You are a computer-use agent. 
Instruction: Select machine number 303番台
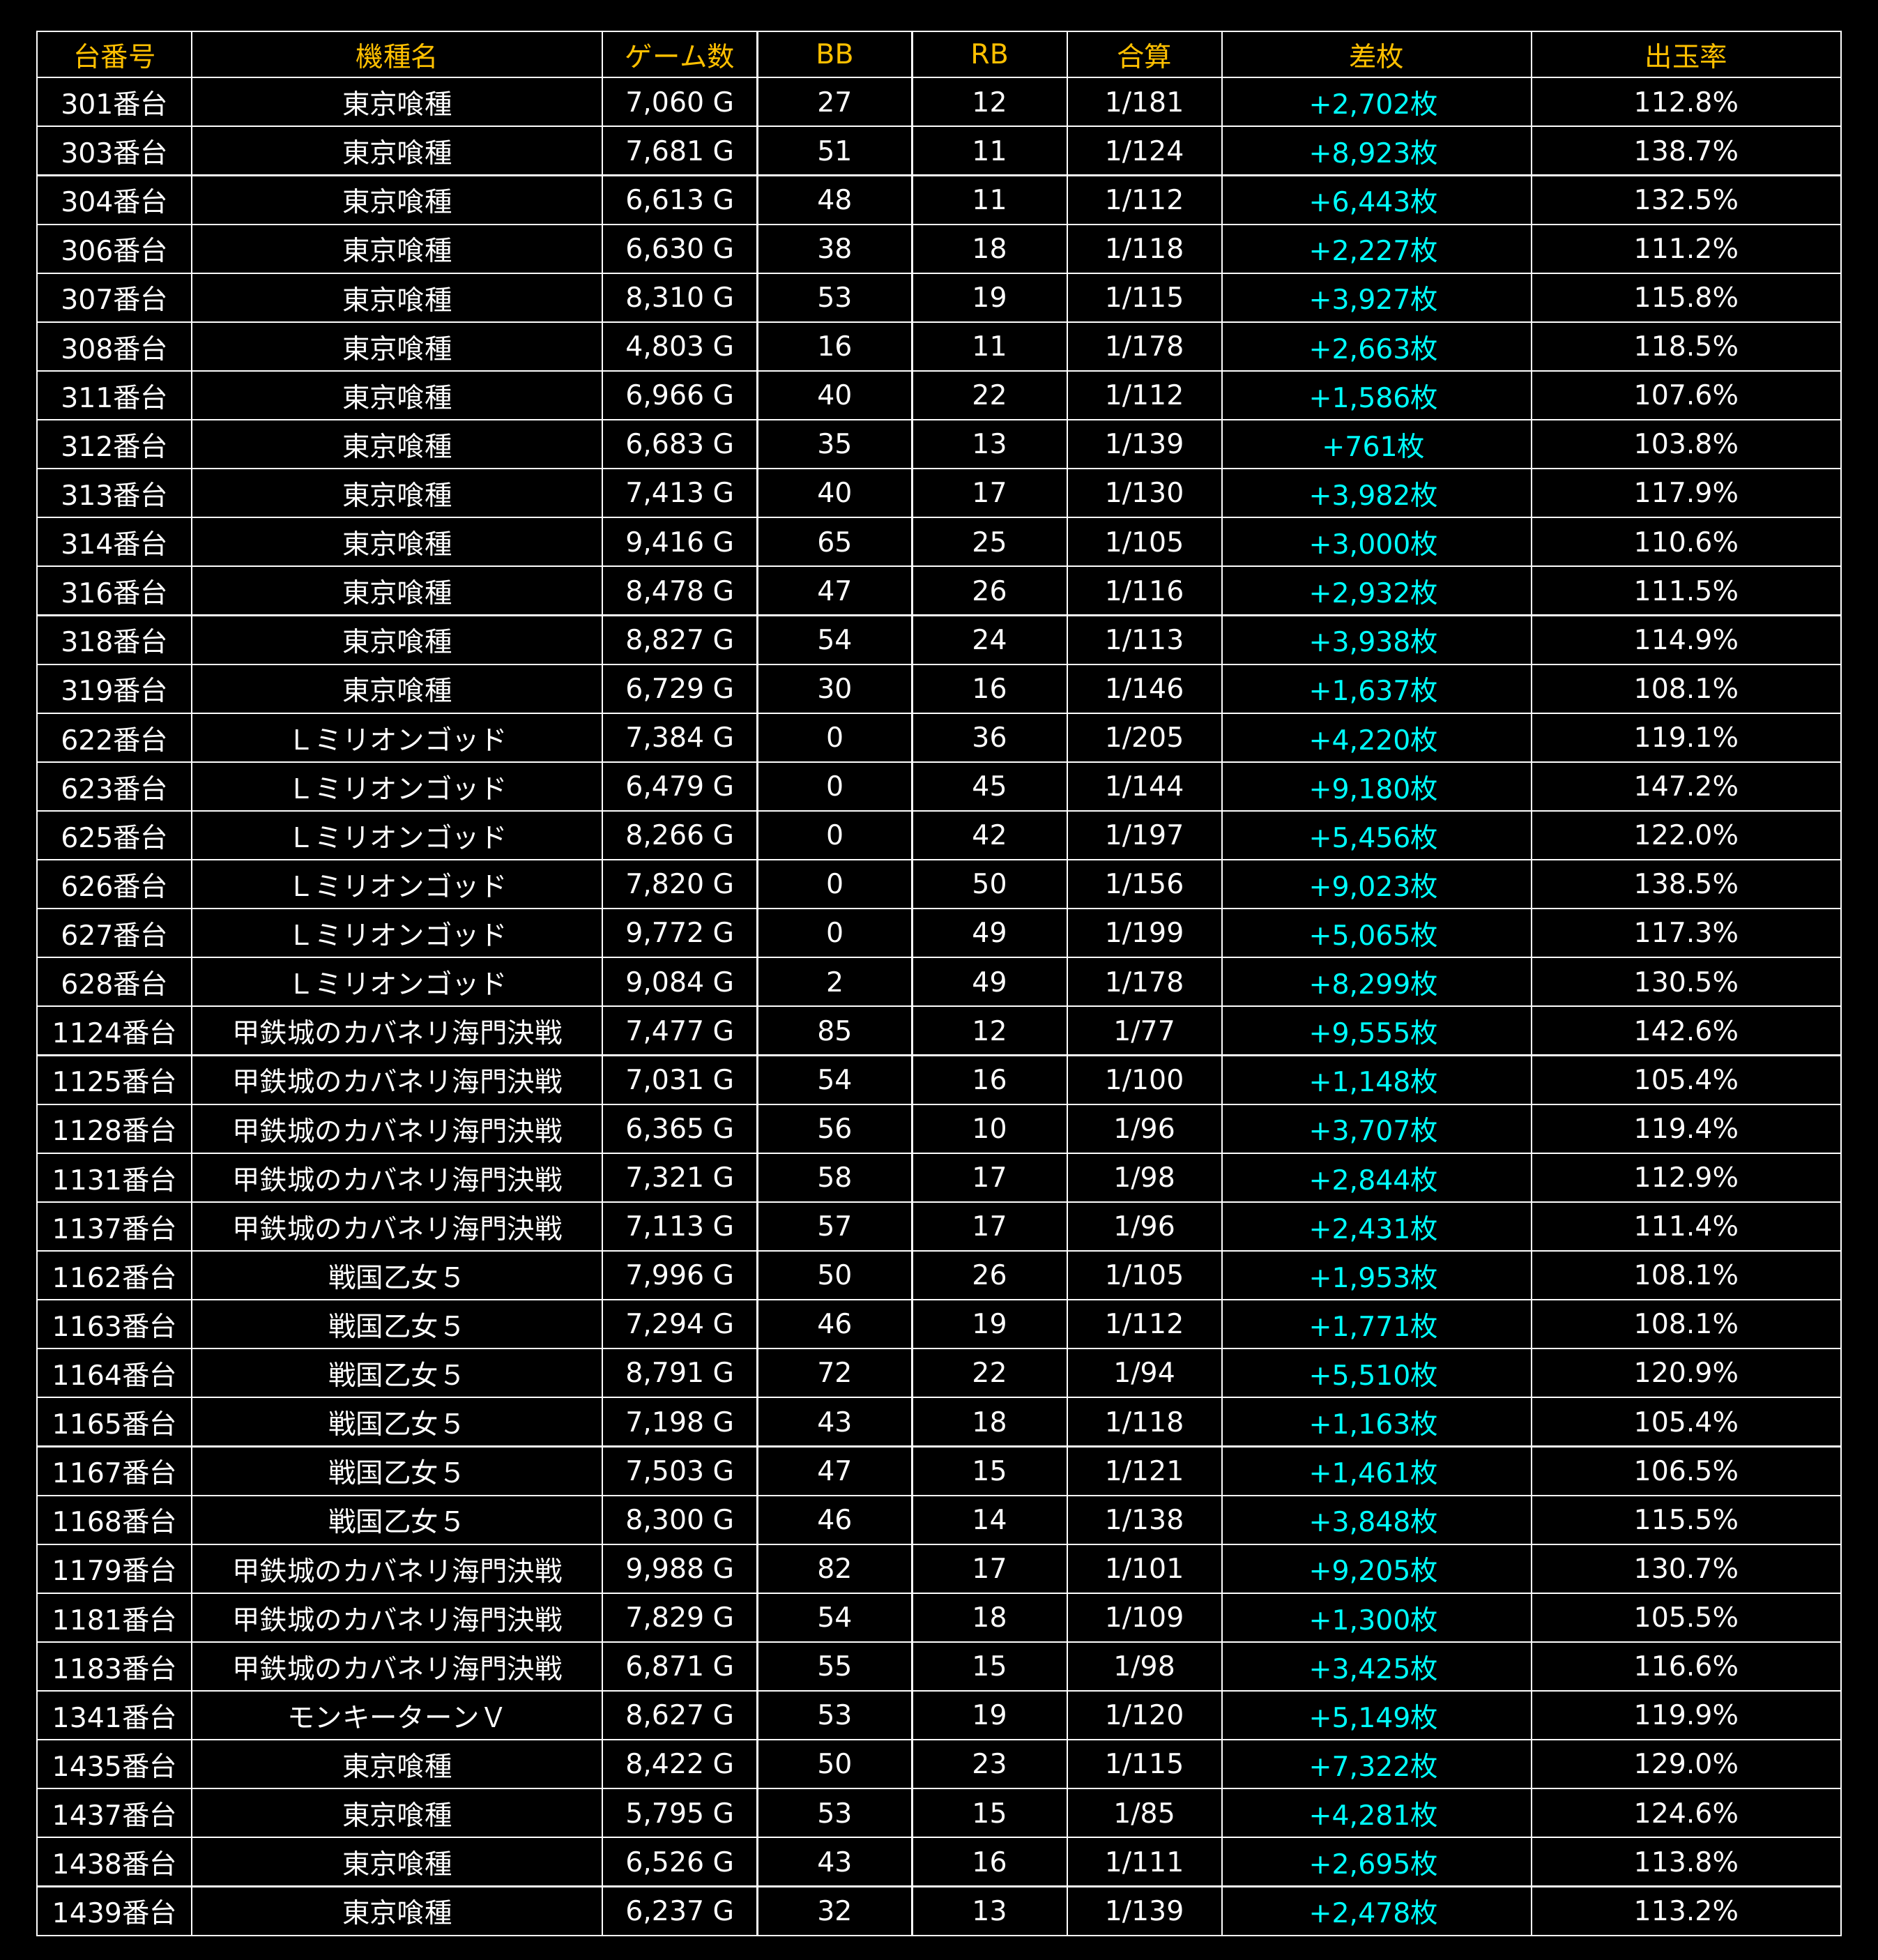pyautogui.click(x=114, y=152)
